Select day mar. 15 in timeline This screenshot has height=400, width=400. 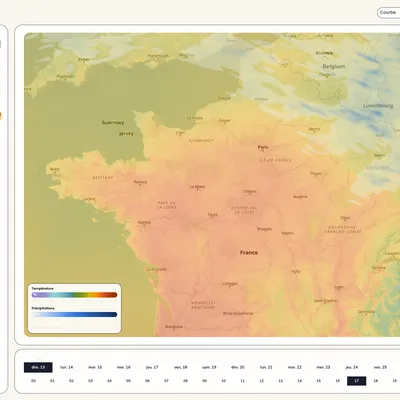pyautogui.click(x=95, y=367)
